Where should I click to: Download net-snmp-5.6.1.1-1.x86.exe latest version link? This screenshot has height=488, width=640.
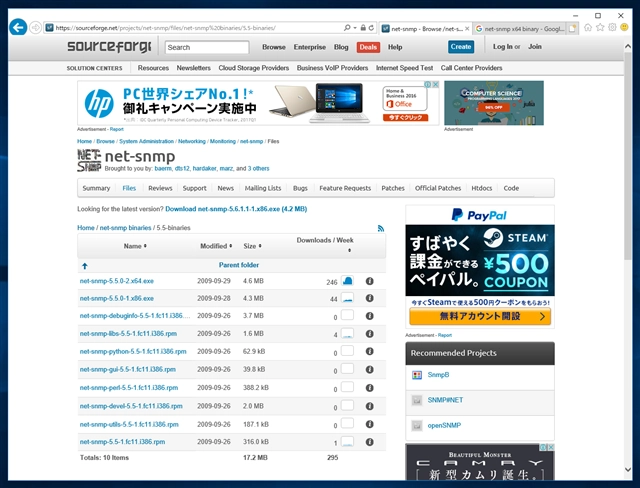click(236, 209)
